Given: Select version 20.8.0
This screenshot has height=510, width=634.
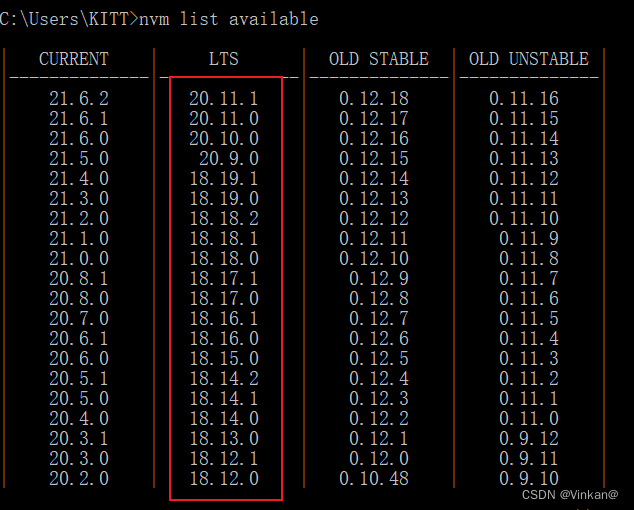Looking at the screenshot, I should tap(79, 298).
